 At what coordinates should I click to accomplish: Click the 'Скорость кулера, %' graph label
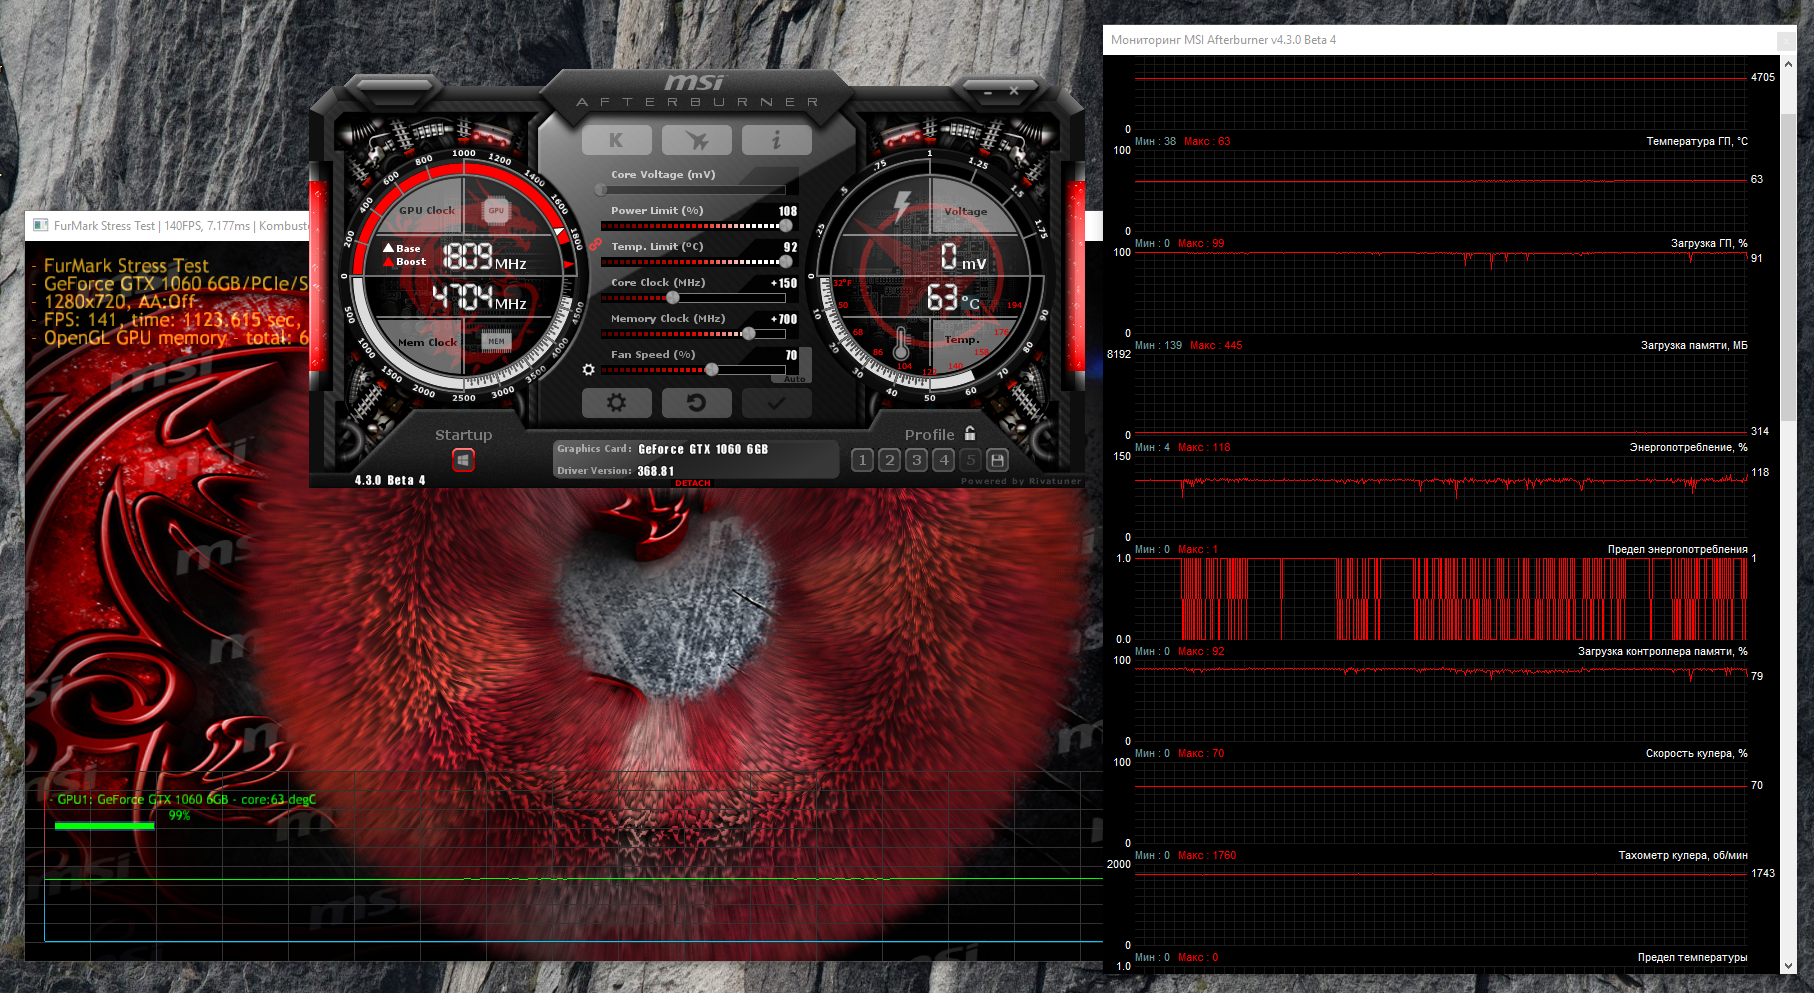point(1697,753)
